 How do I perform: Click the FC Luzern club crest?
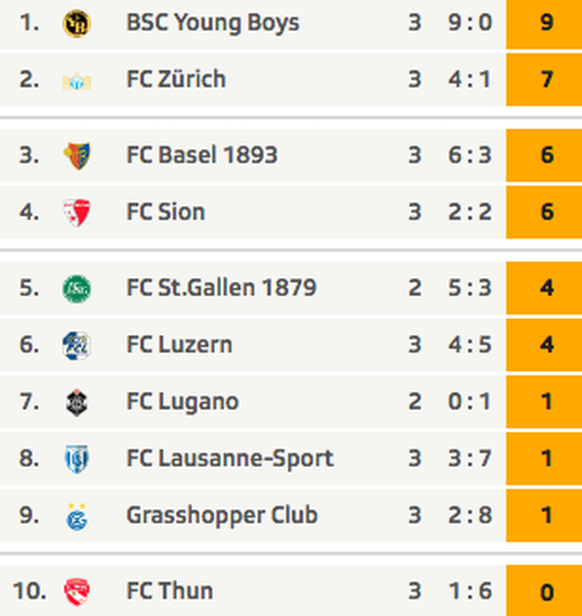pyautogui.click(x=77, y=345)
